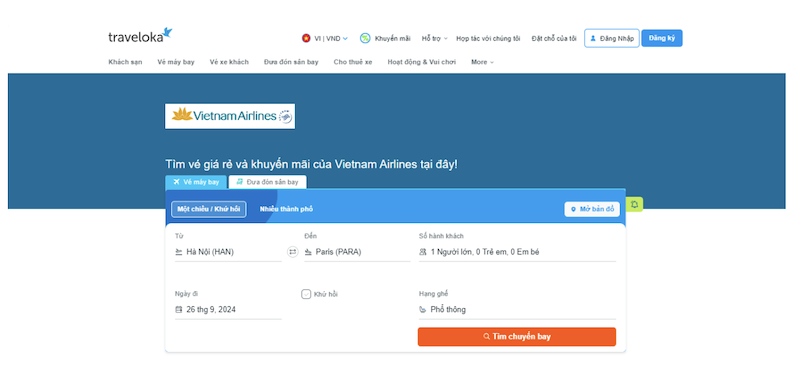Select Một chiều / Khứ hồi tab
Image resolution: width=800 pixels, height=377 pixels.
point(209,209)
